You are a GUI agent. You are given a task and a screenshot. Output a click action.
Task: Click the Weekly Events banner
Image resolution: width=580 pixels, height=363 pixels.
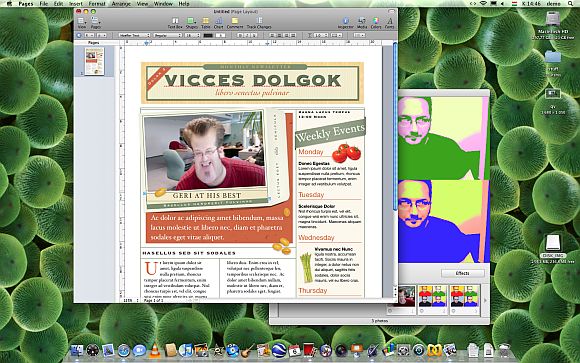330,132
